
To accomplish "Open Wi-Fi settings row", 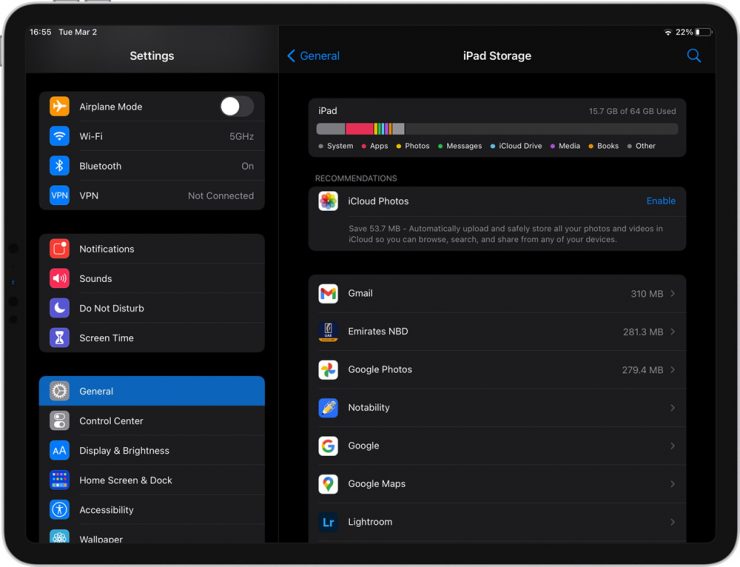I will point(152,136).
